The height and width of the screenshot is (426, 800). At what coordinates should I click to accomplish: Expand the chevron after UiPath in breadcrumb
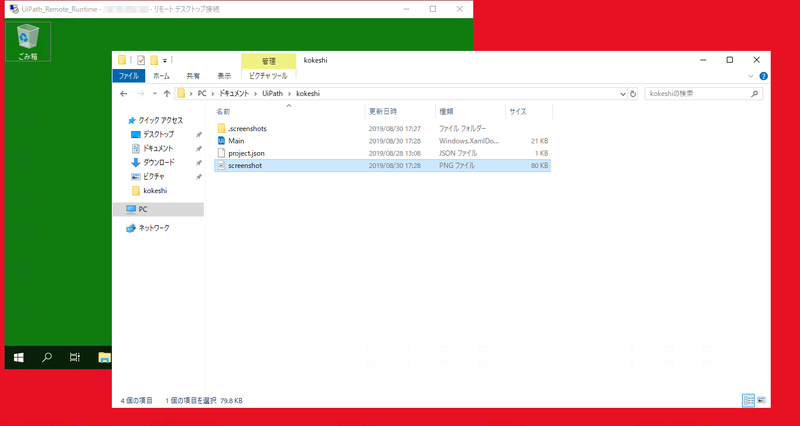pyautogui.click(x=289, y=94)
